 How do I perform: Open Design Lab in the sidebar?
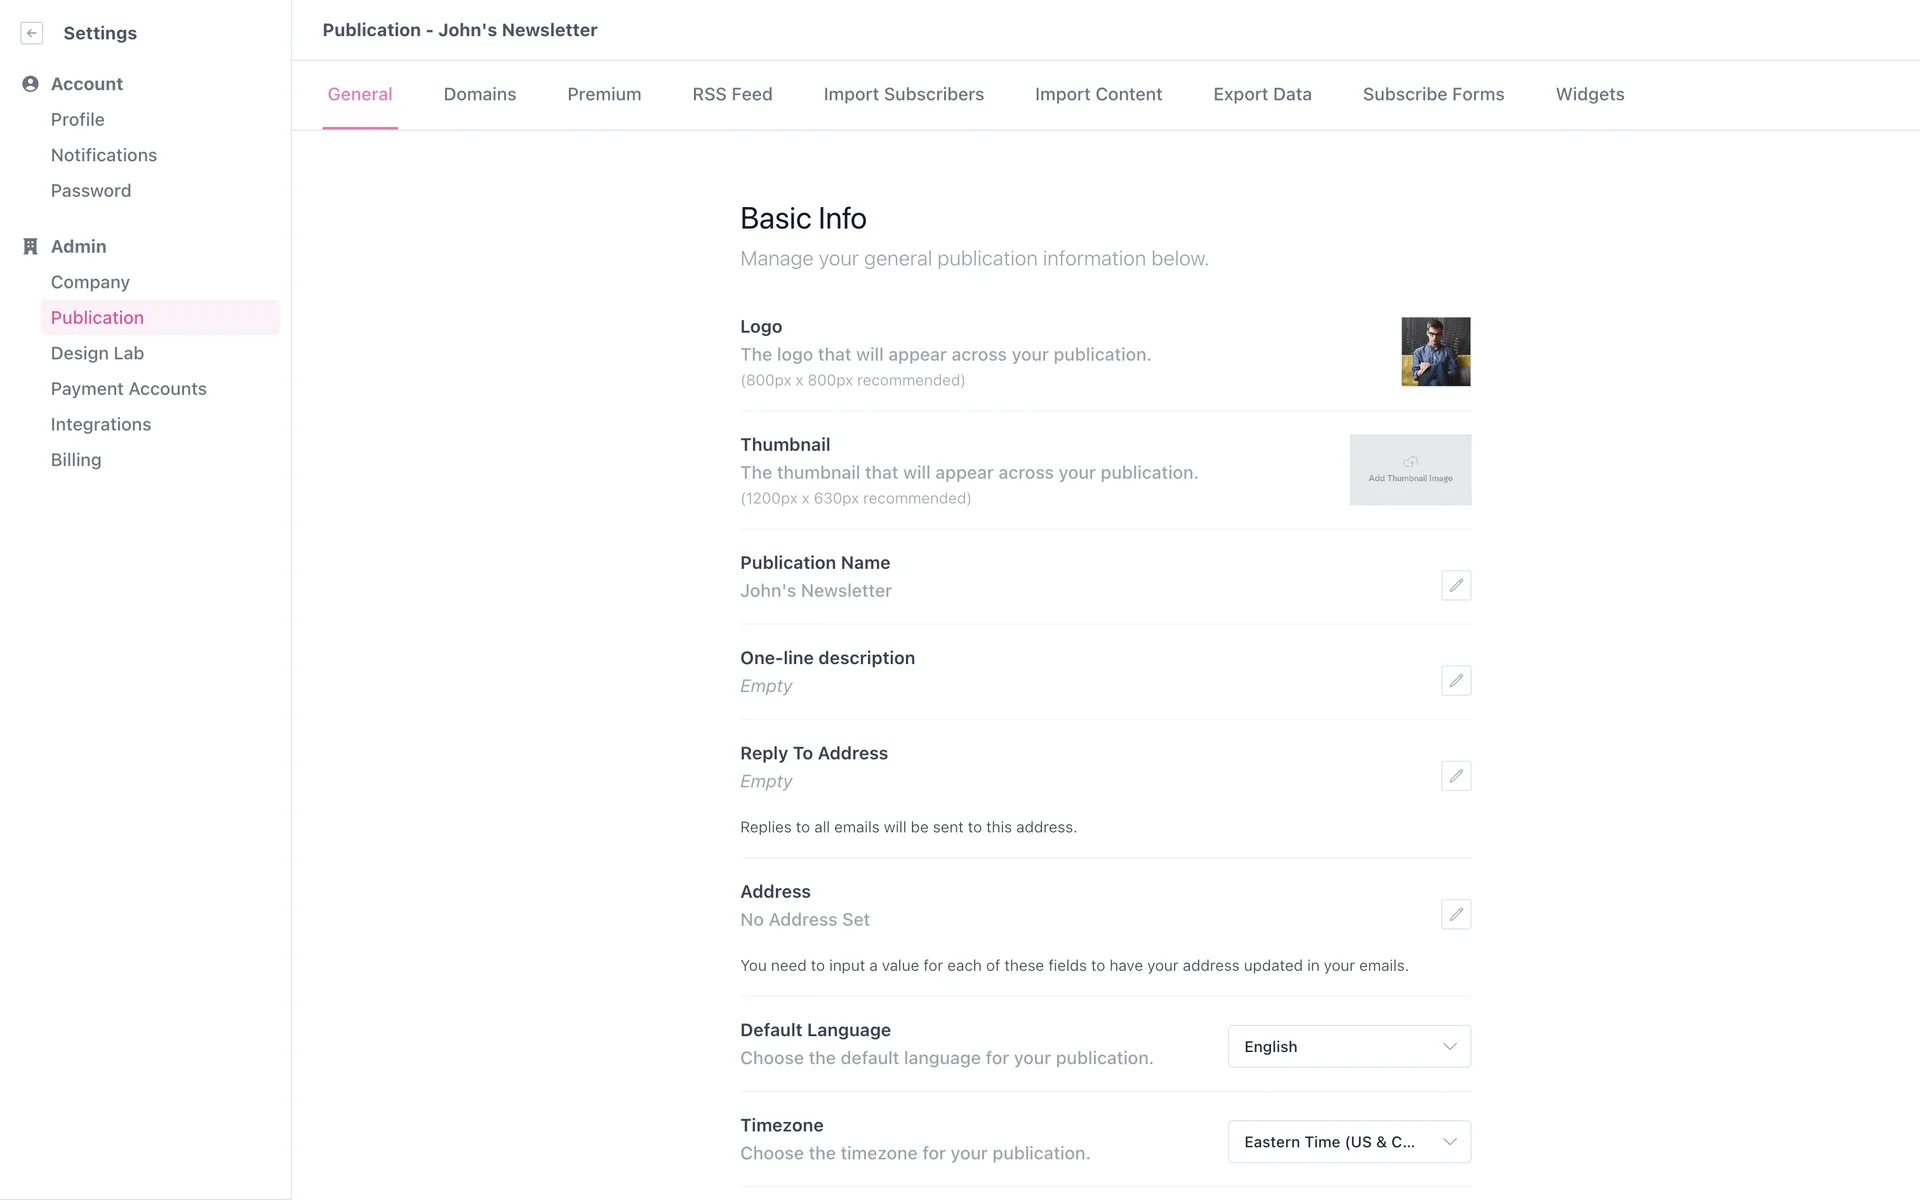point(97,353)
